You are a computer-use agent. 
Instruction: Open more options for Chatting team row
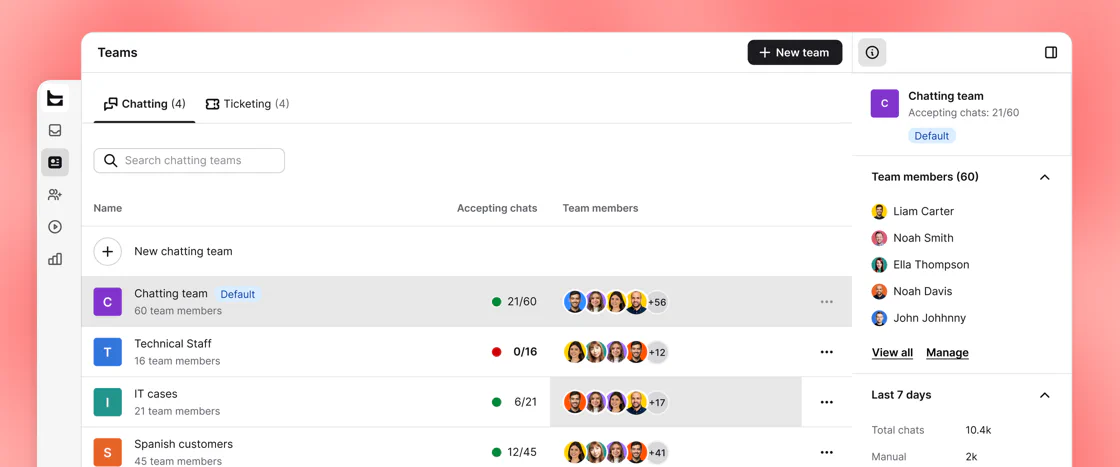point(826,302)
